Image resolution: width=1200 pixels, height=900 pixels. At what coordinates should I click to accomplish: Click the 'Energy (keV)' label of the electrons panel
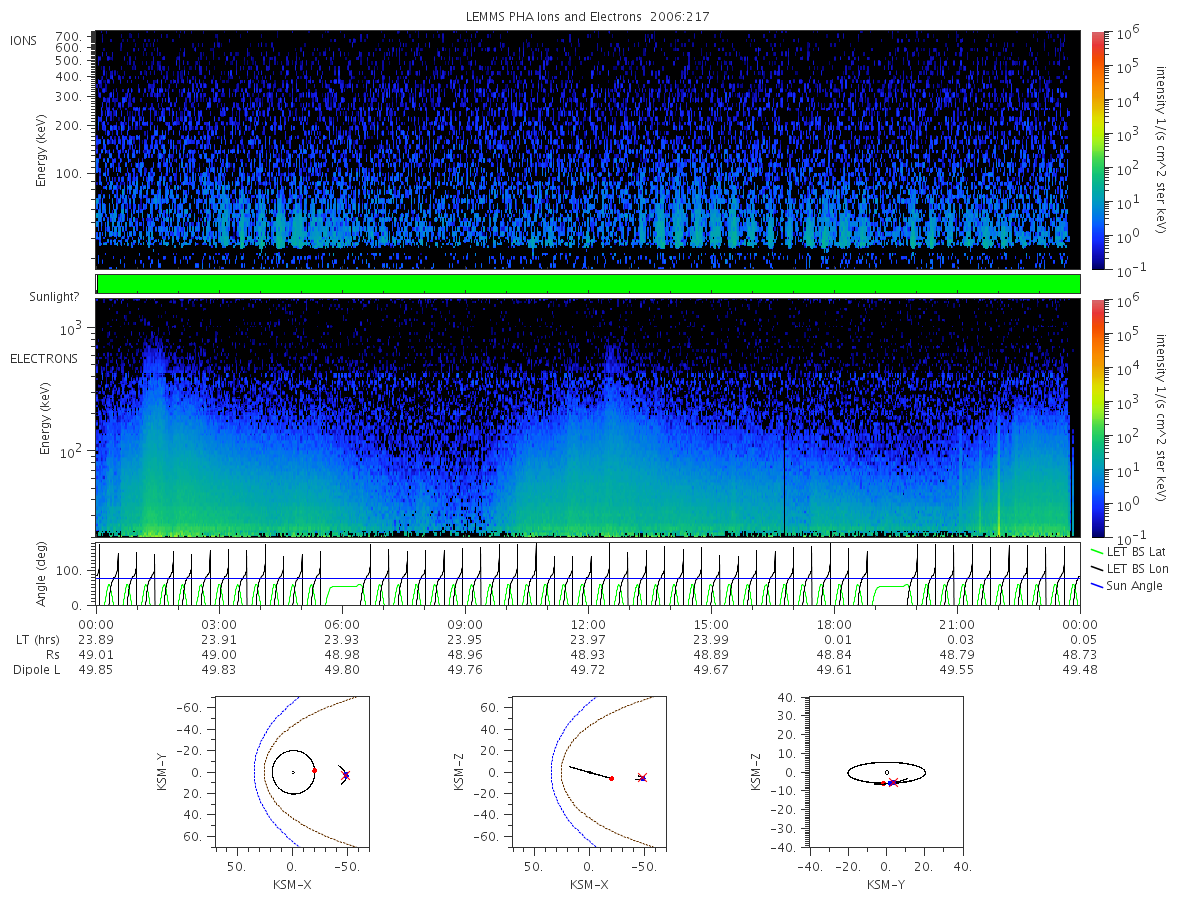43,418
